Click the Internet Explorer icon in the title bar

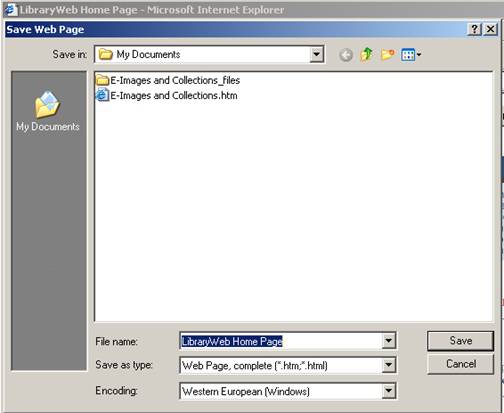pos(11,9)
